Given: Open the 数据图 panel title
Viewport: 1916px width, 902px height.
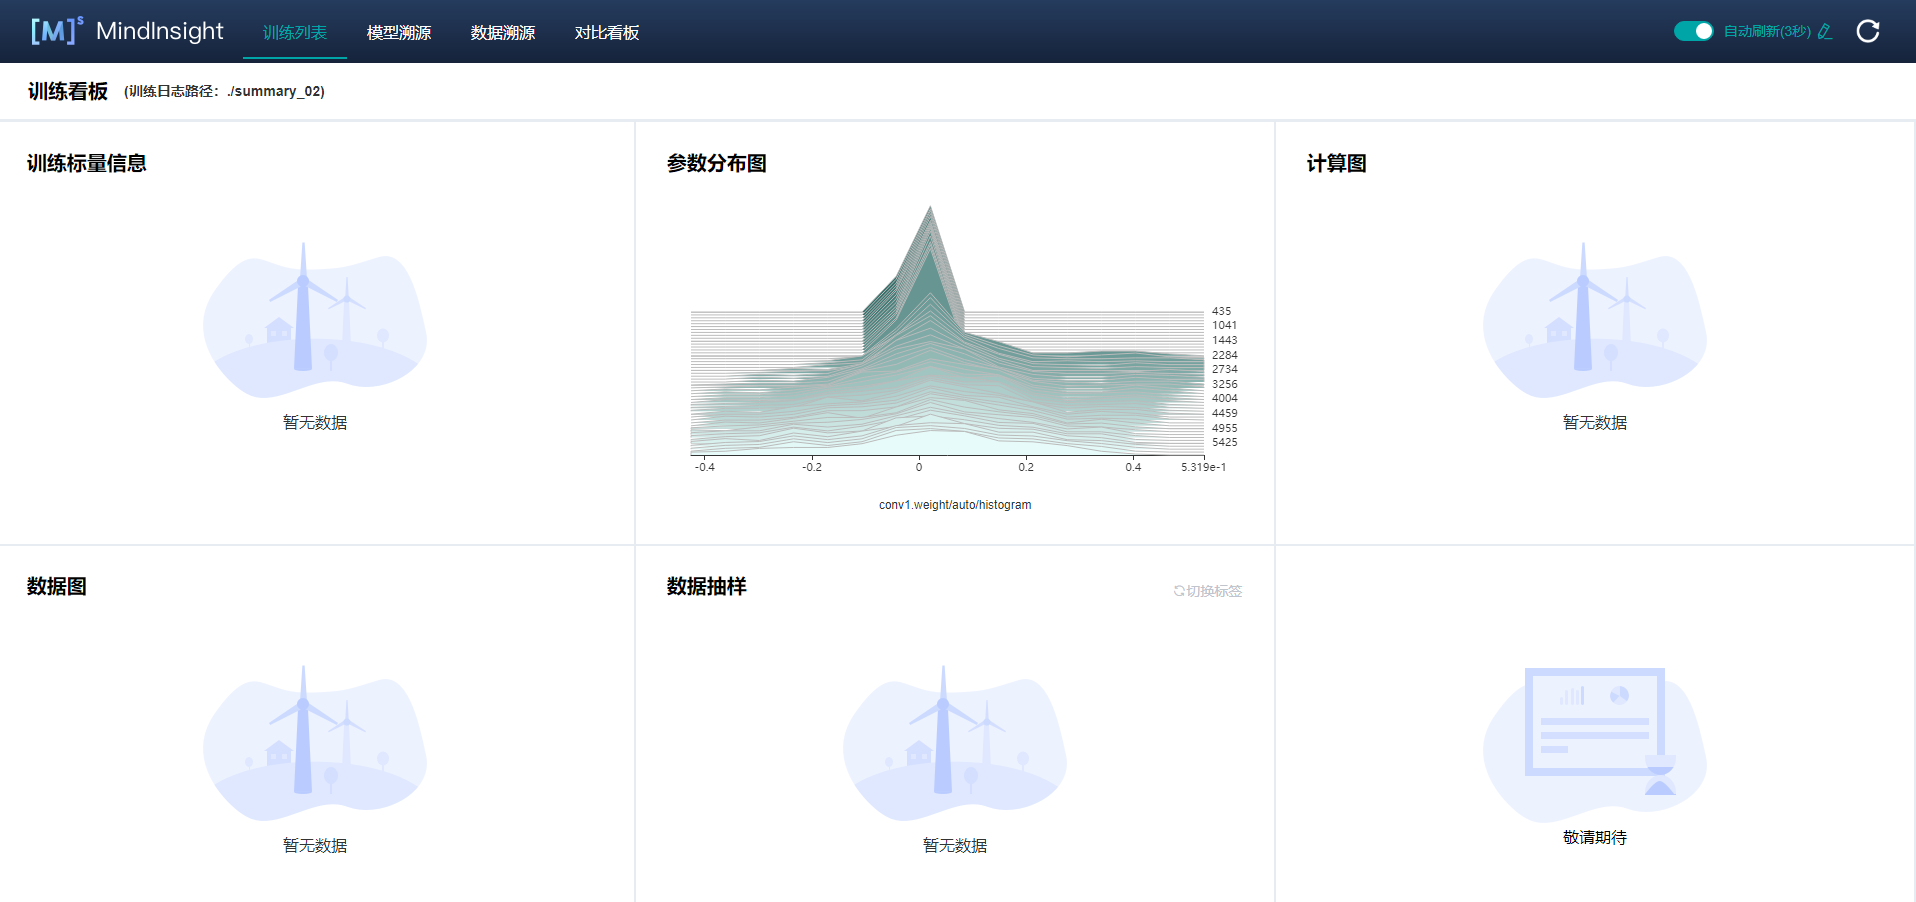Looking at the screenshot, I should (57, 586).
